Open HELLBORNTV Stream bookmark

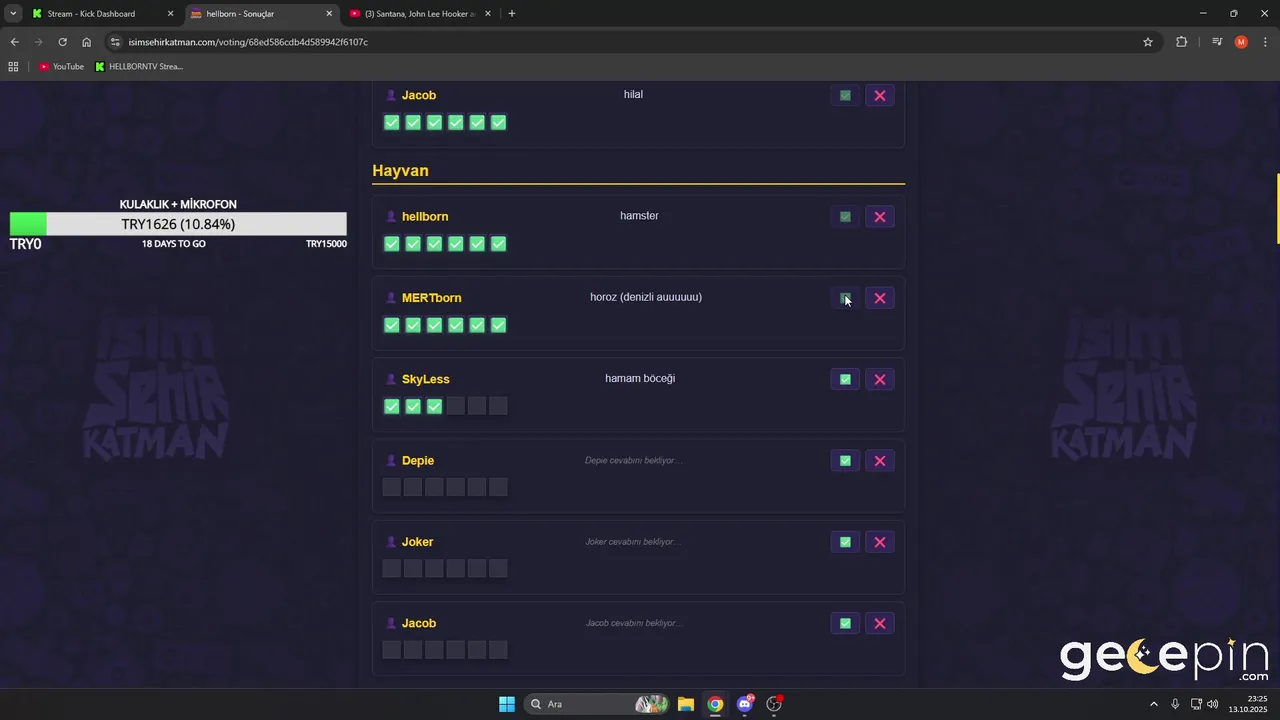tap(139, 67)
